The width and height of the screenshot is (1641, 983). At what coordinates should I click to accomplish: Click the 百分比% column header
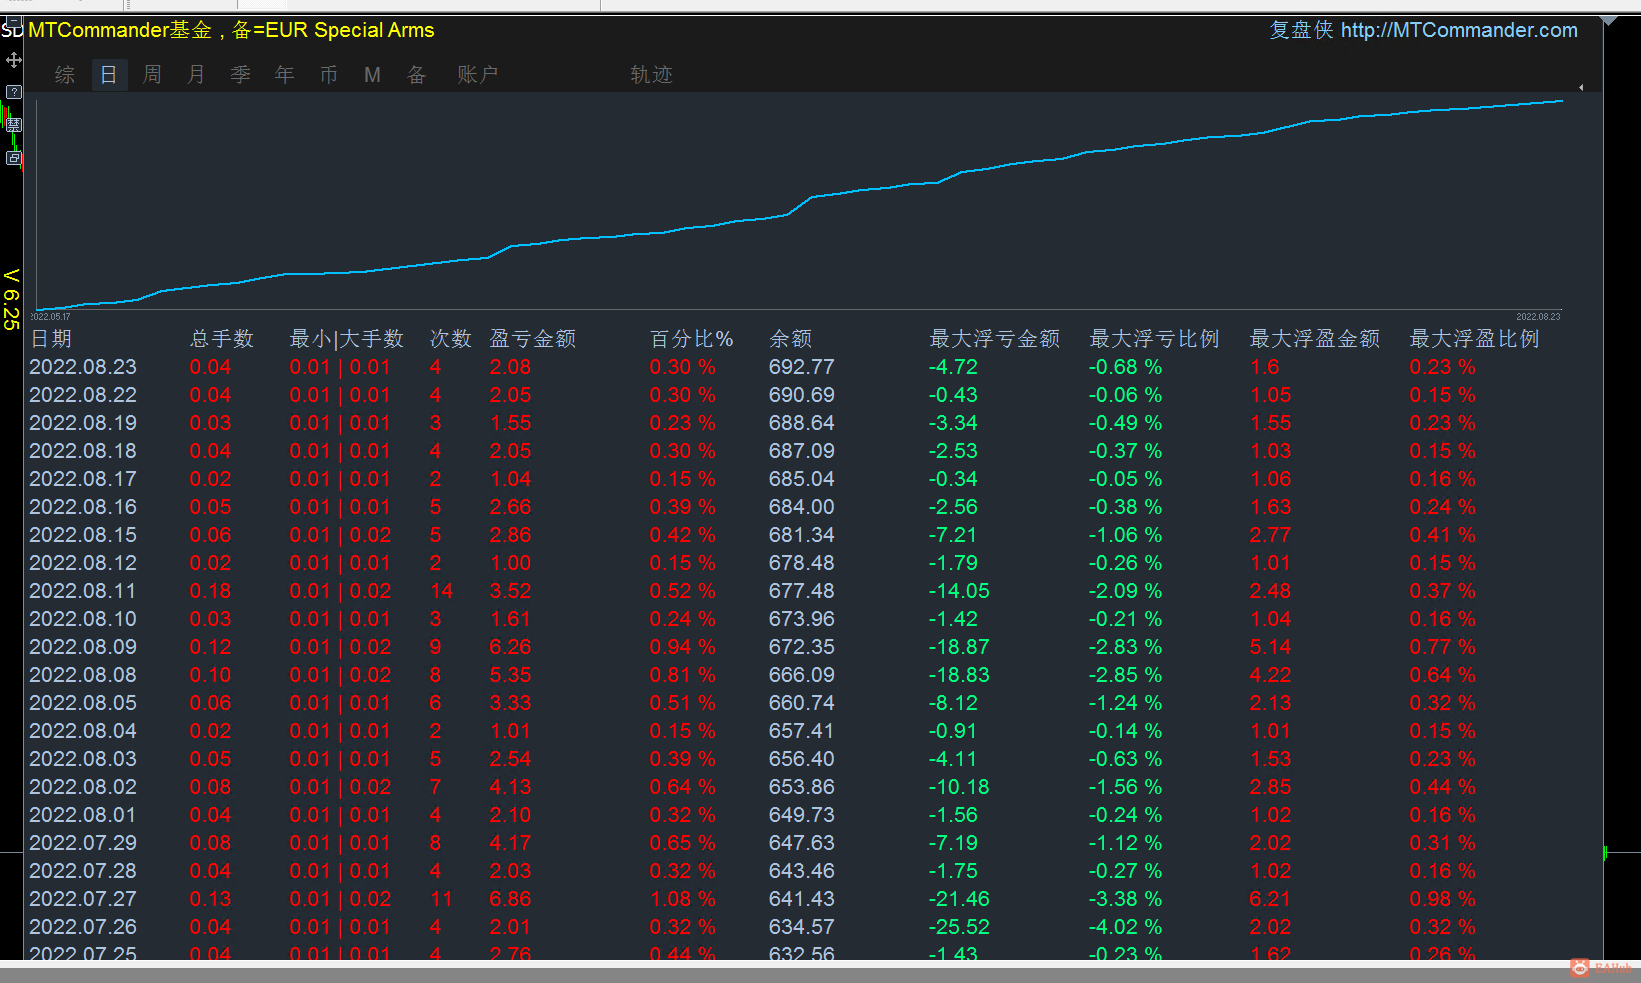pyautogui.click(x=691, y=339)
